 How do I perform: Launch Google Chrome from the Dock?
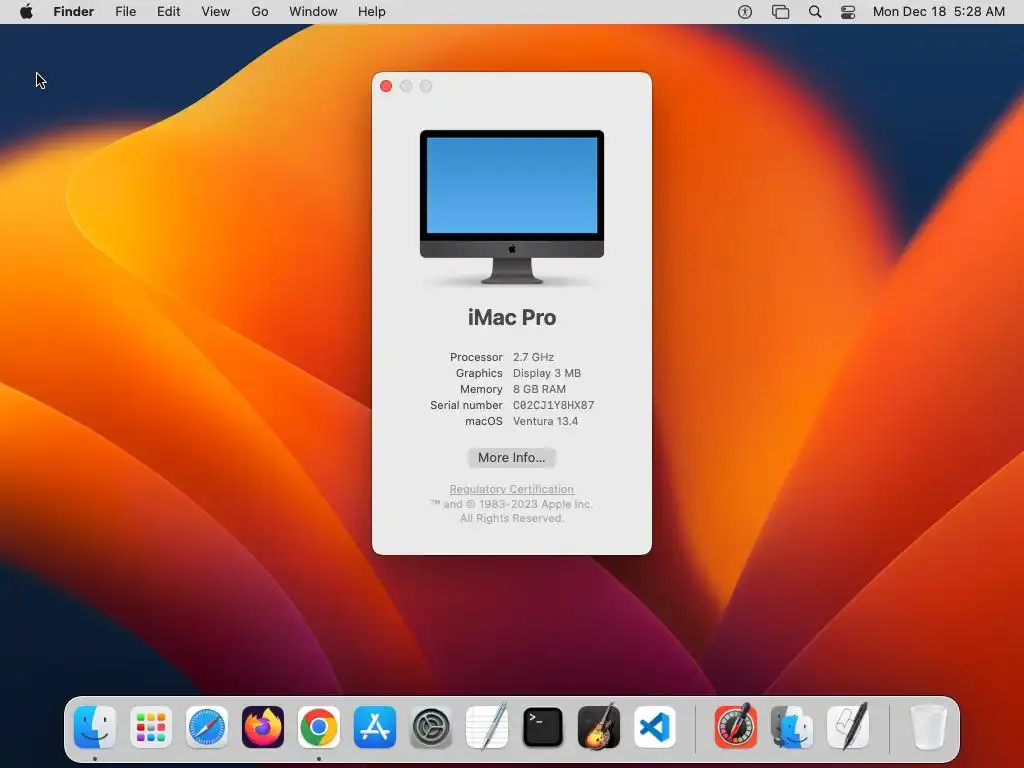319,727
